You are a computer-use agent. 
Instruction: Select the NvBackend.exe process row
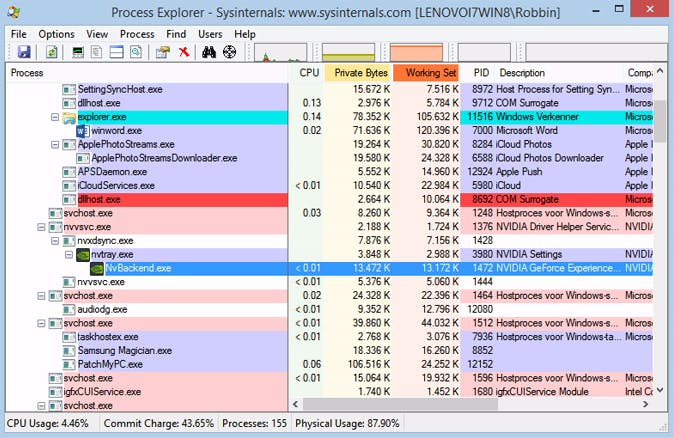pyautogui.click(x=330, y=268)
